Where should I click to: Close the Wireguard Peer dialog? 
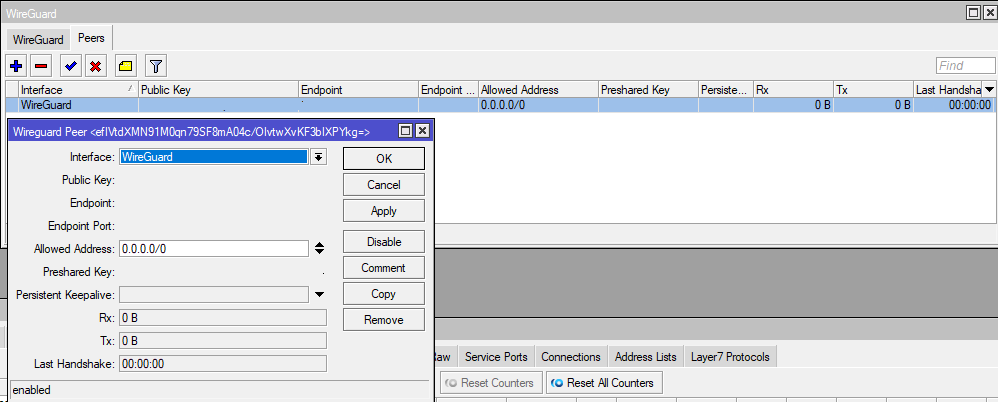(x=422, y=131)
